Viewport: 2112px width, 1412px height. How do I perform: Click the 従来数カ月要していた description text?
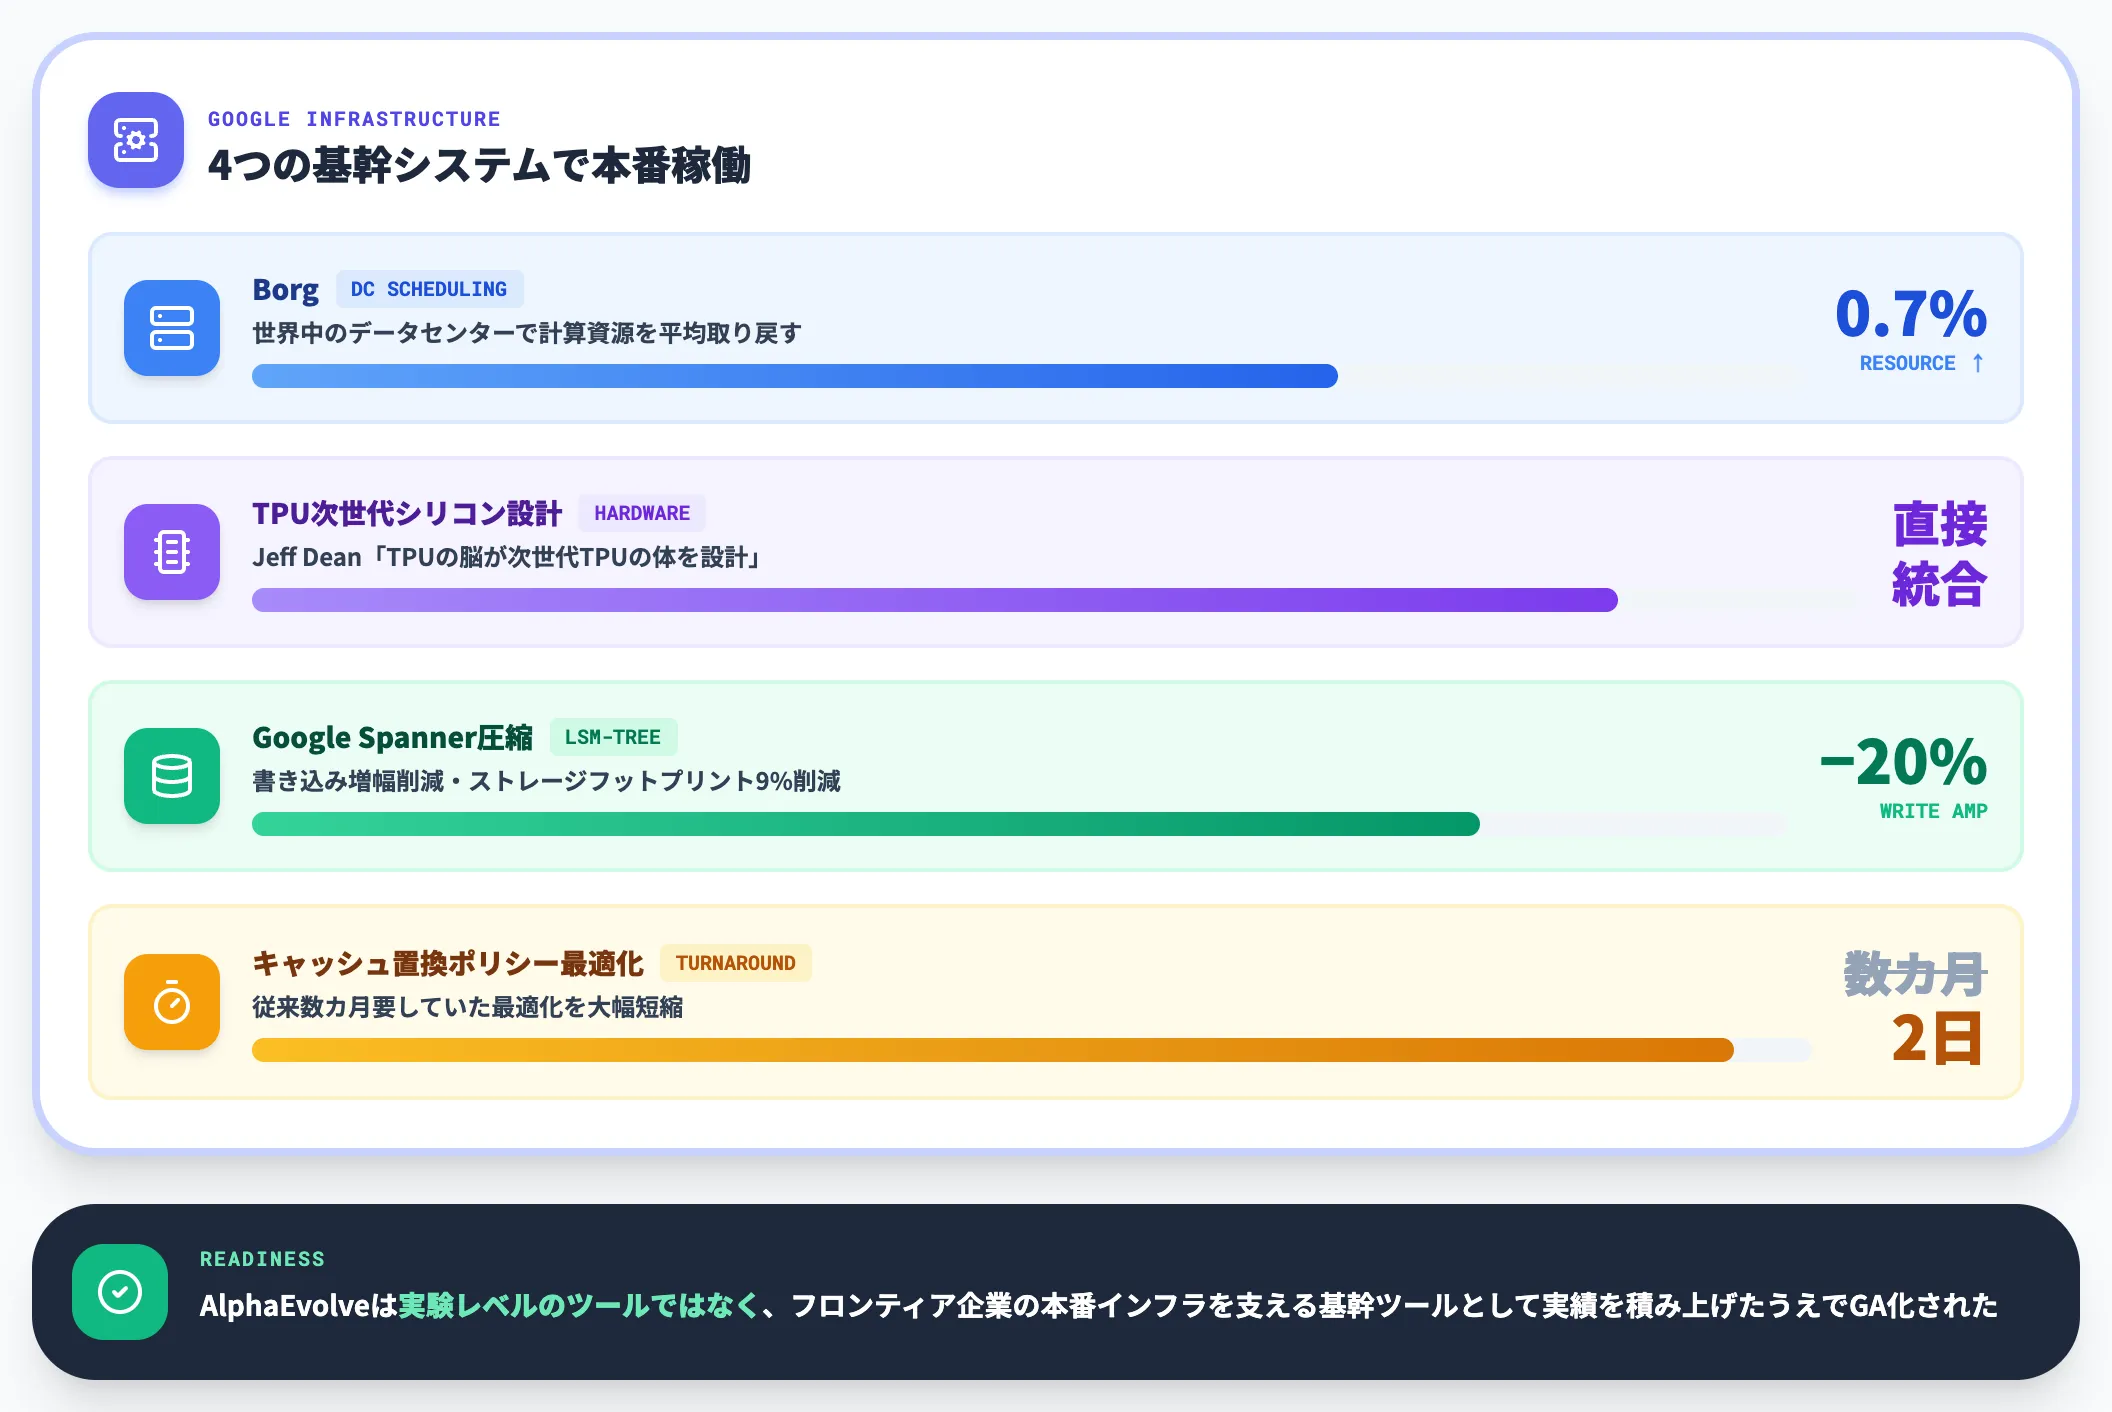[x=468, y=1007]
